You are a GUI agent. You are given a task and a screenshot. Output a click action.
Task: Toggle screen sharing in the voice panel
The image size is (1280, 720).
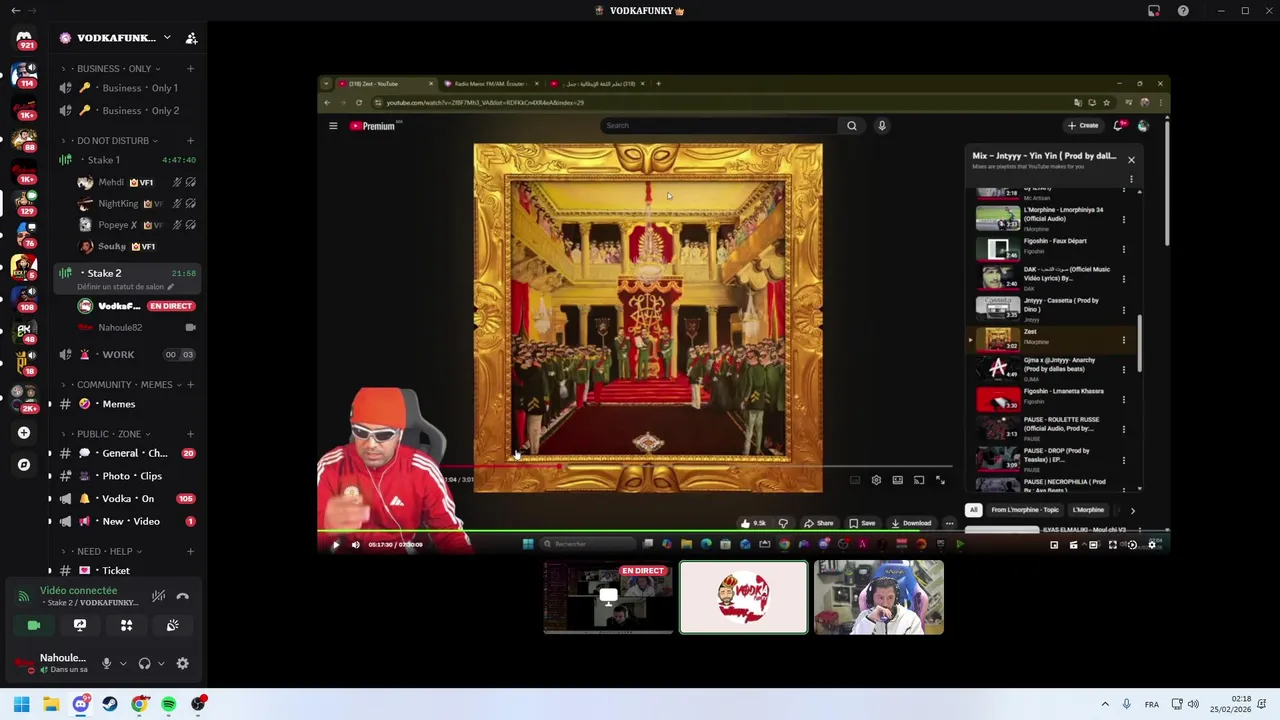(80, 625)
